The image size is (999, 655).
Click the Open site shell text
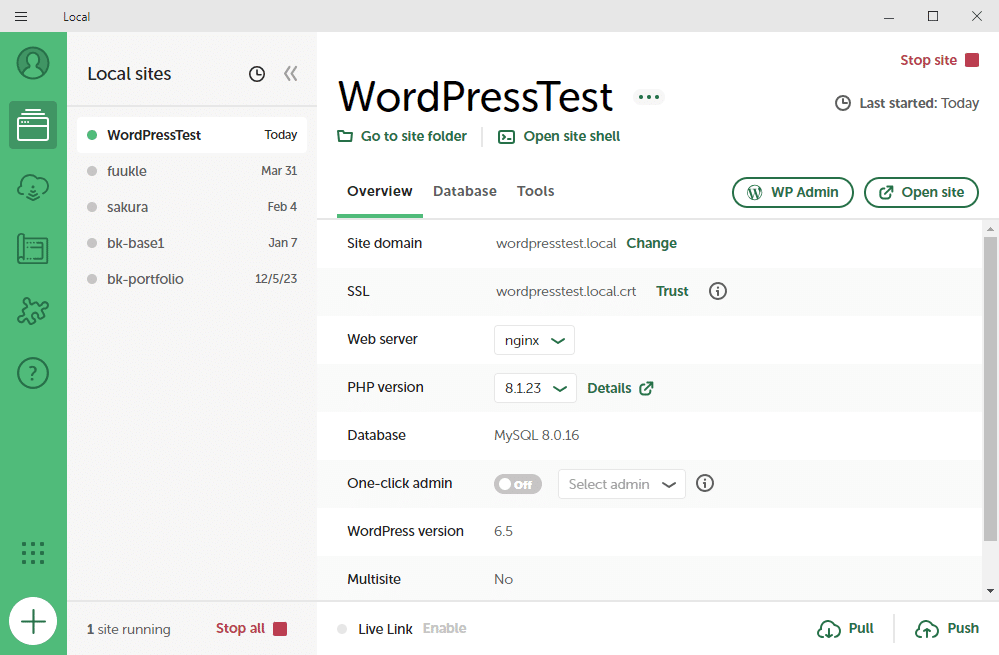point(571,136)
